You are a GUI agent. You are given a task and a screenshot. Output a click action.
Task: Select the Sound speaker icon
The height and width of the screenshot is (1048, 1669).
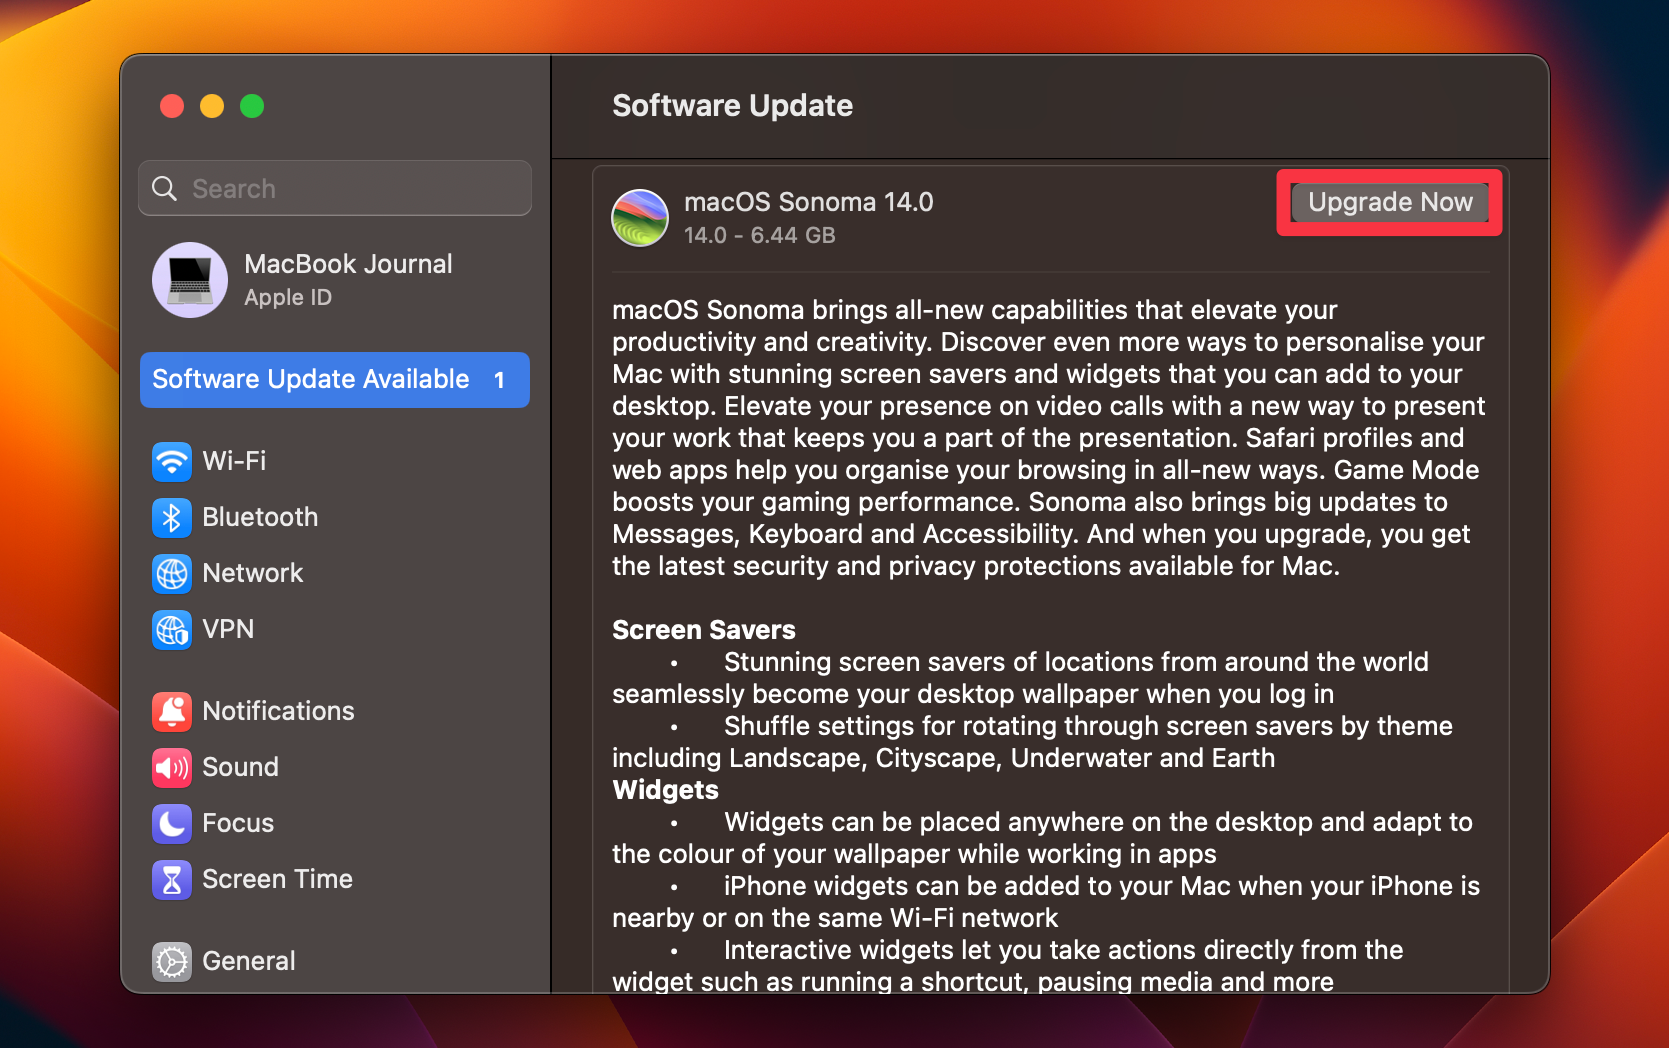172,767
